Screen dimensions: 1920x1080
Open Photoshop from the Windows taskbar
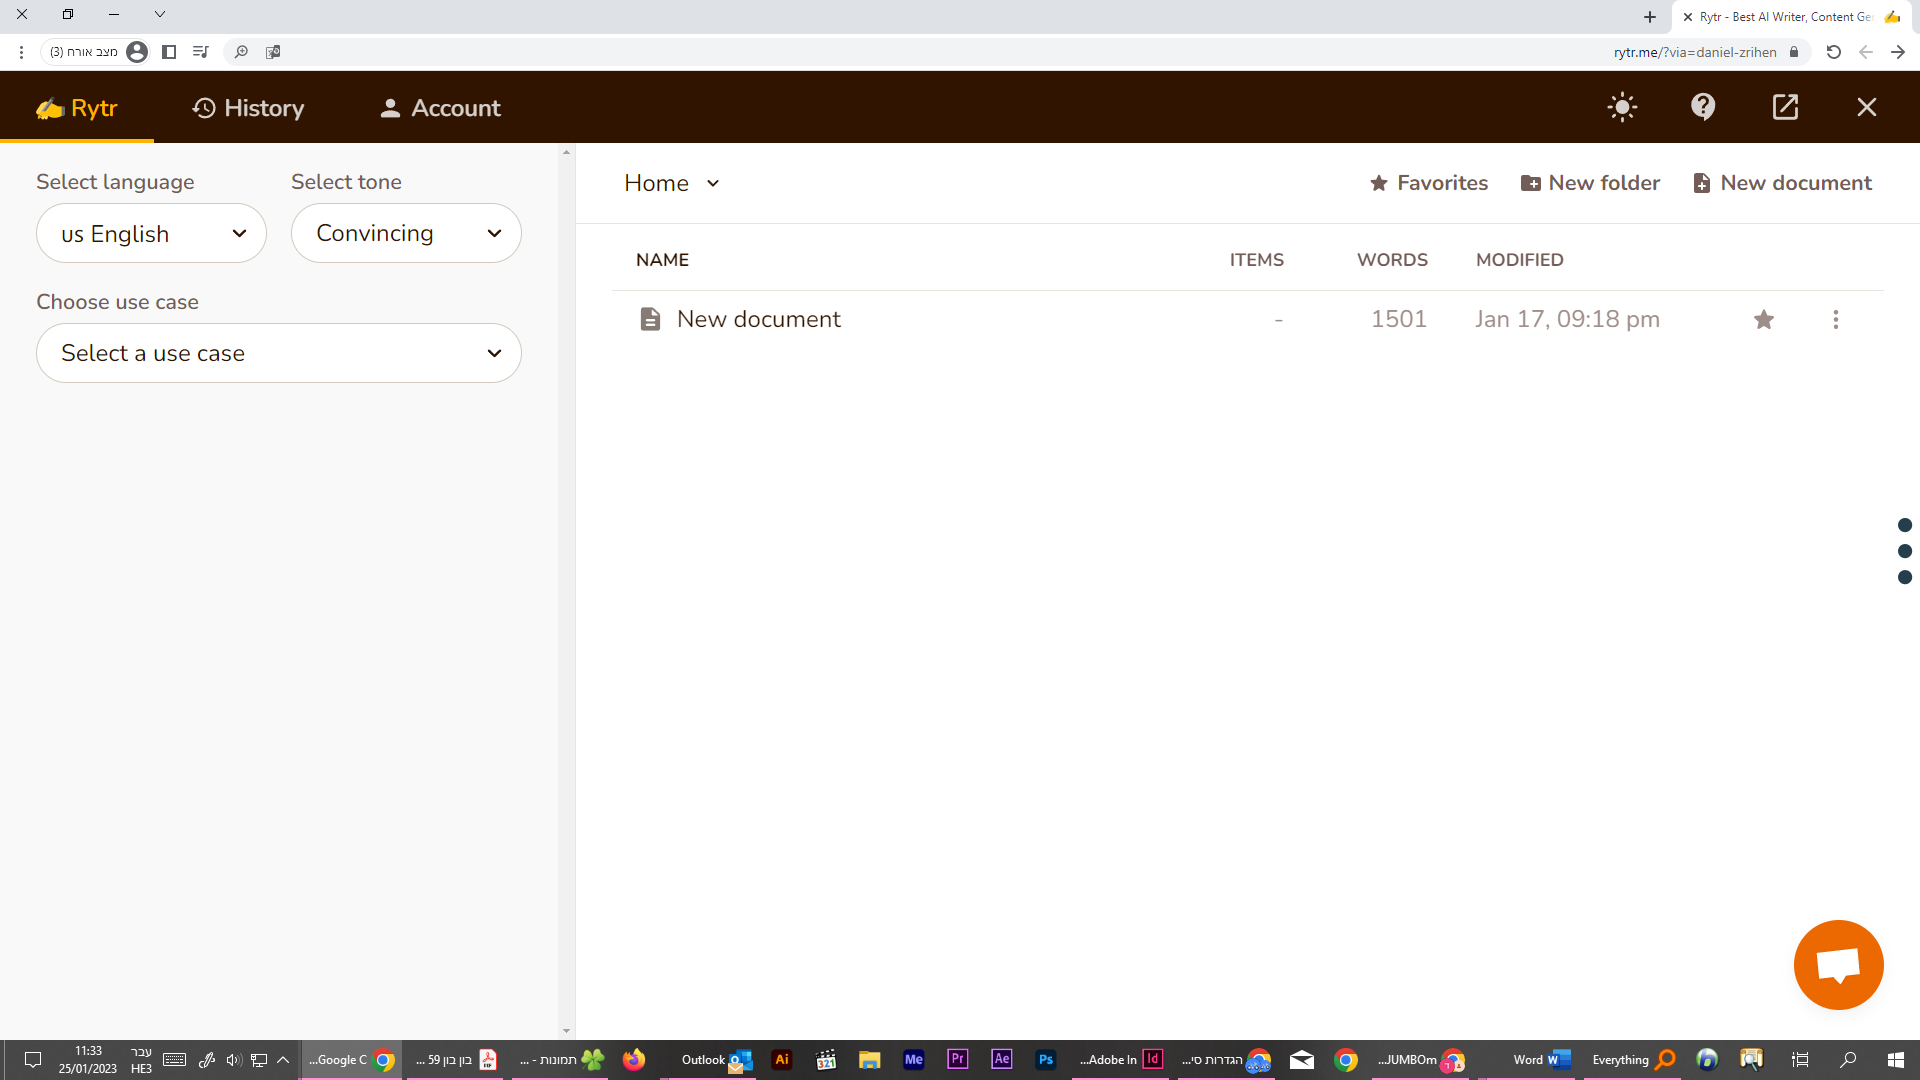(1045, 1060)
